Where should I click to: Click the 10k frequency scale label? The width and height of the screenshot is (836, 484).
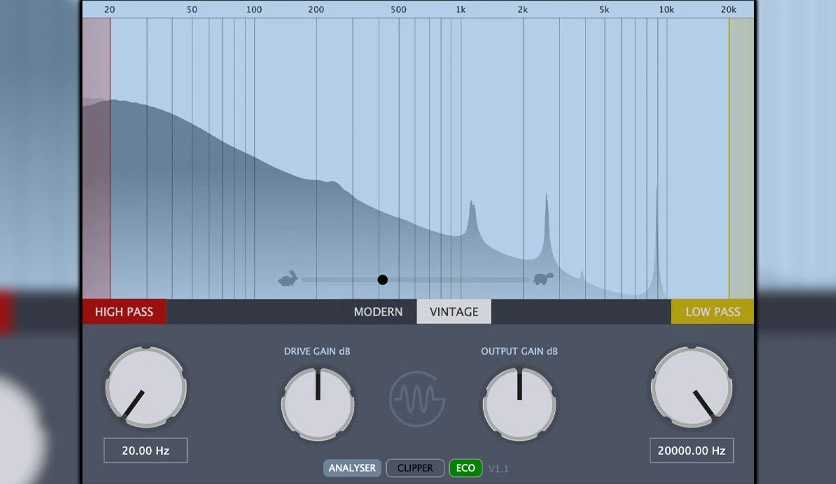tap(666, 10)
